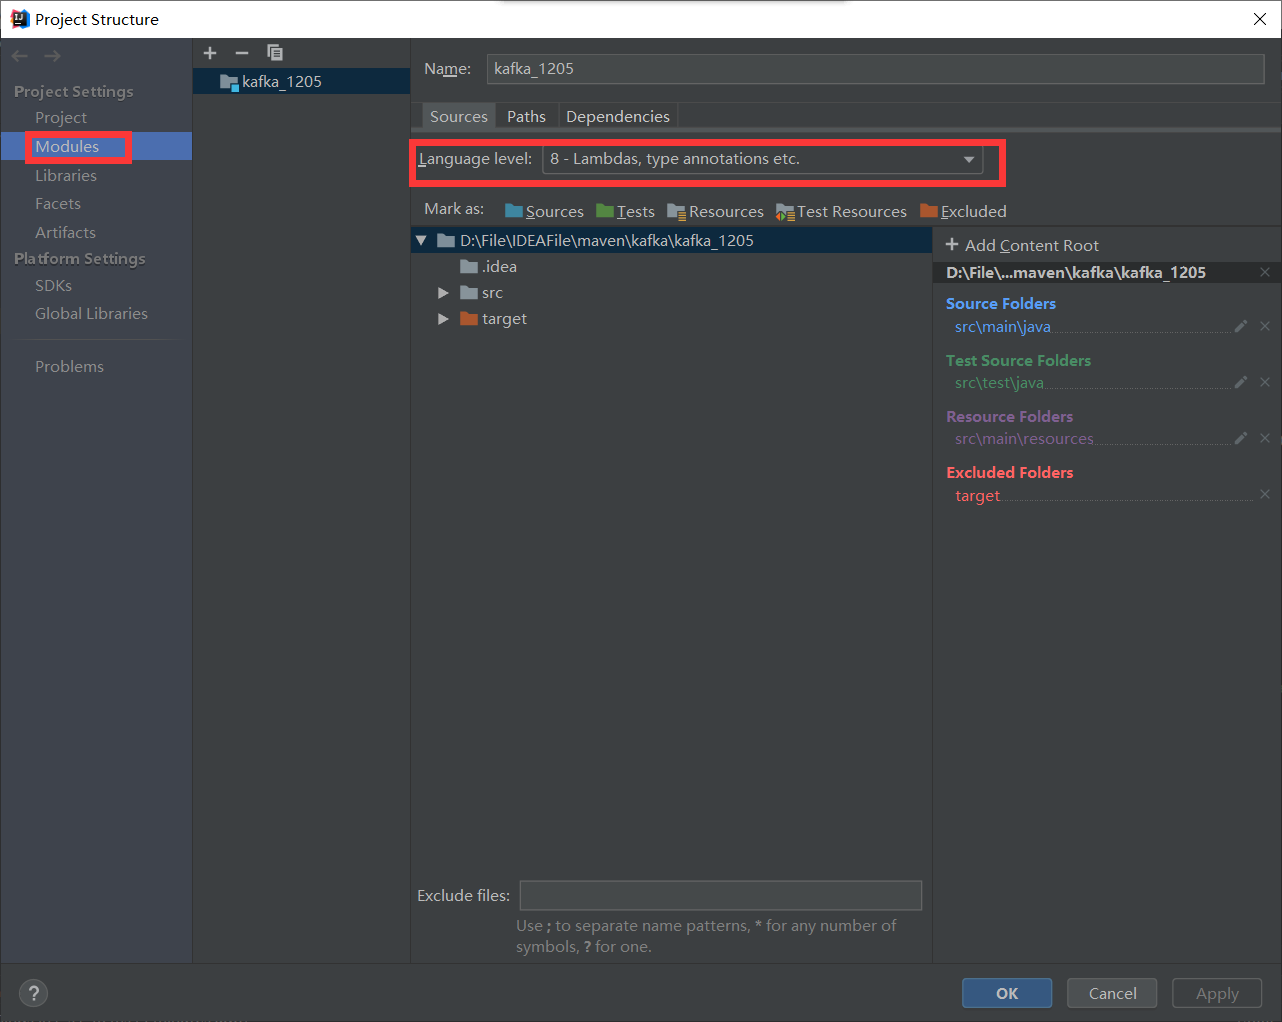Viewport: 1282px width, 1022px height.
Task: Click the Copy module icon
Action: [x=274, y=52]
